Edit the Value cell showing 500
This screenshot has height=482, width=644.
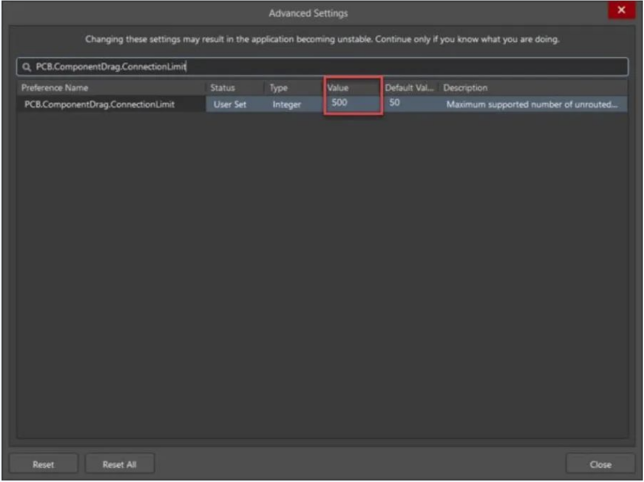352,104
